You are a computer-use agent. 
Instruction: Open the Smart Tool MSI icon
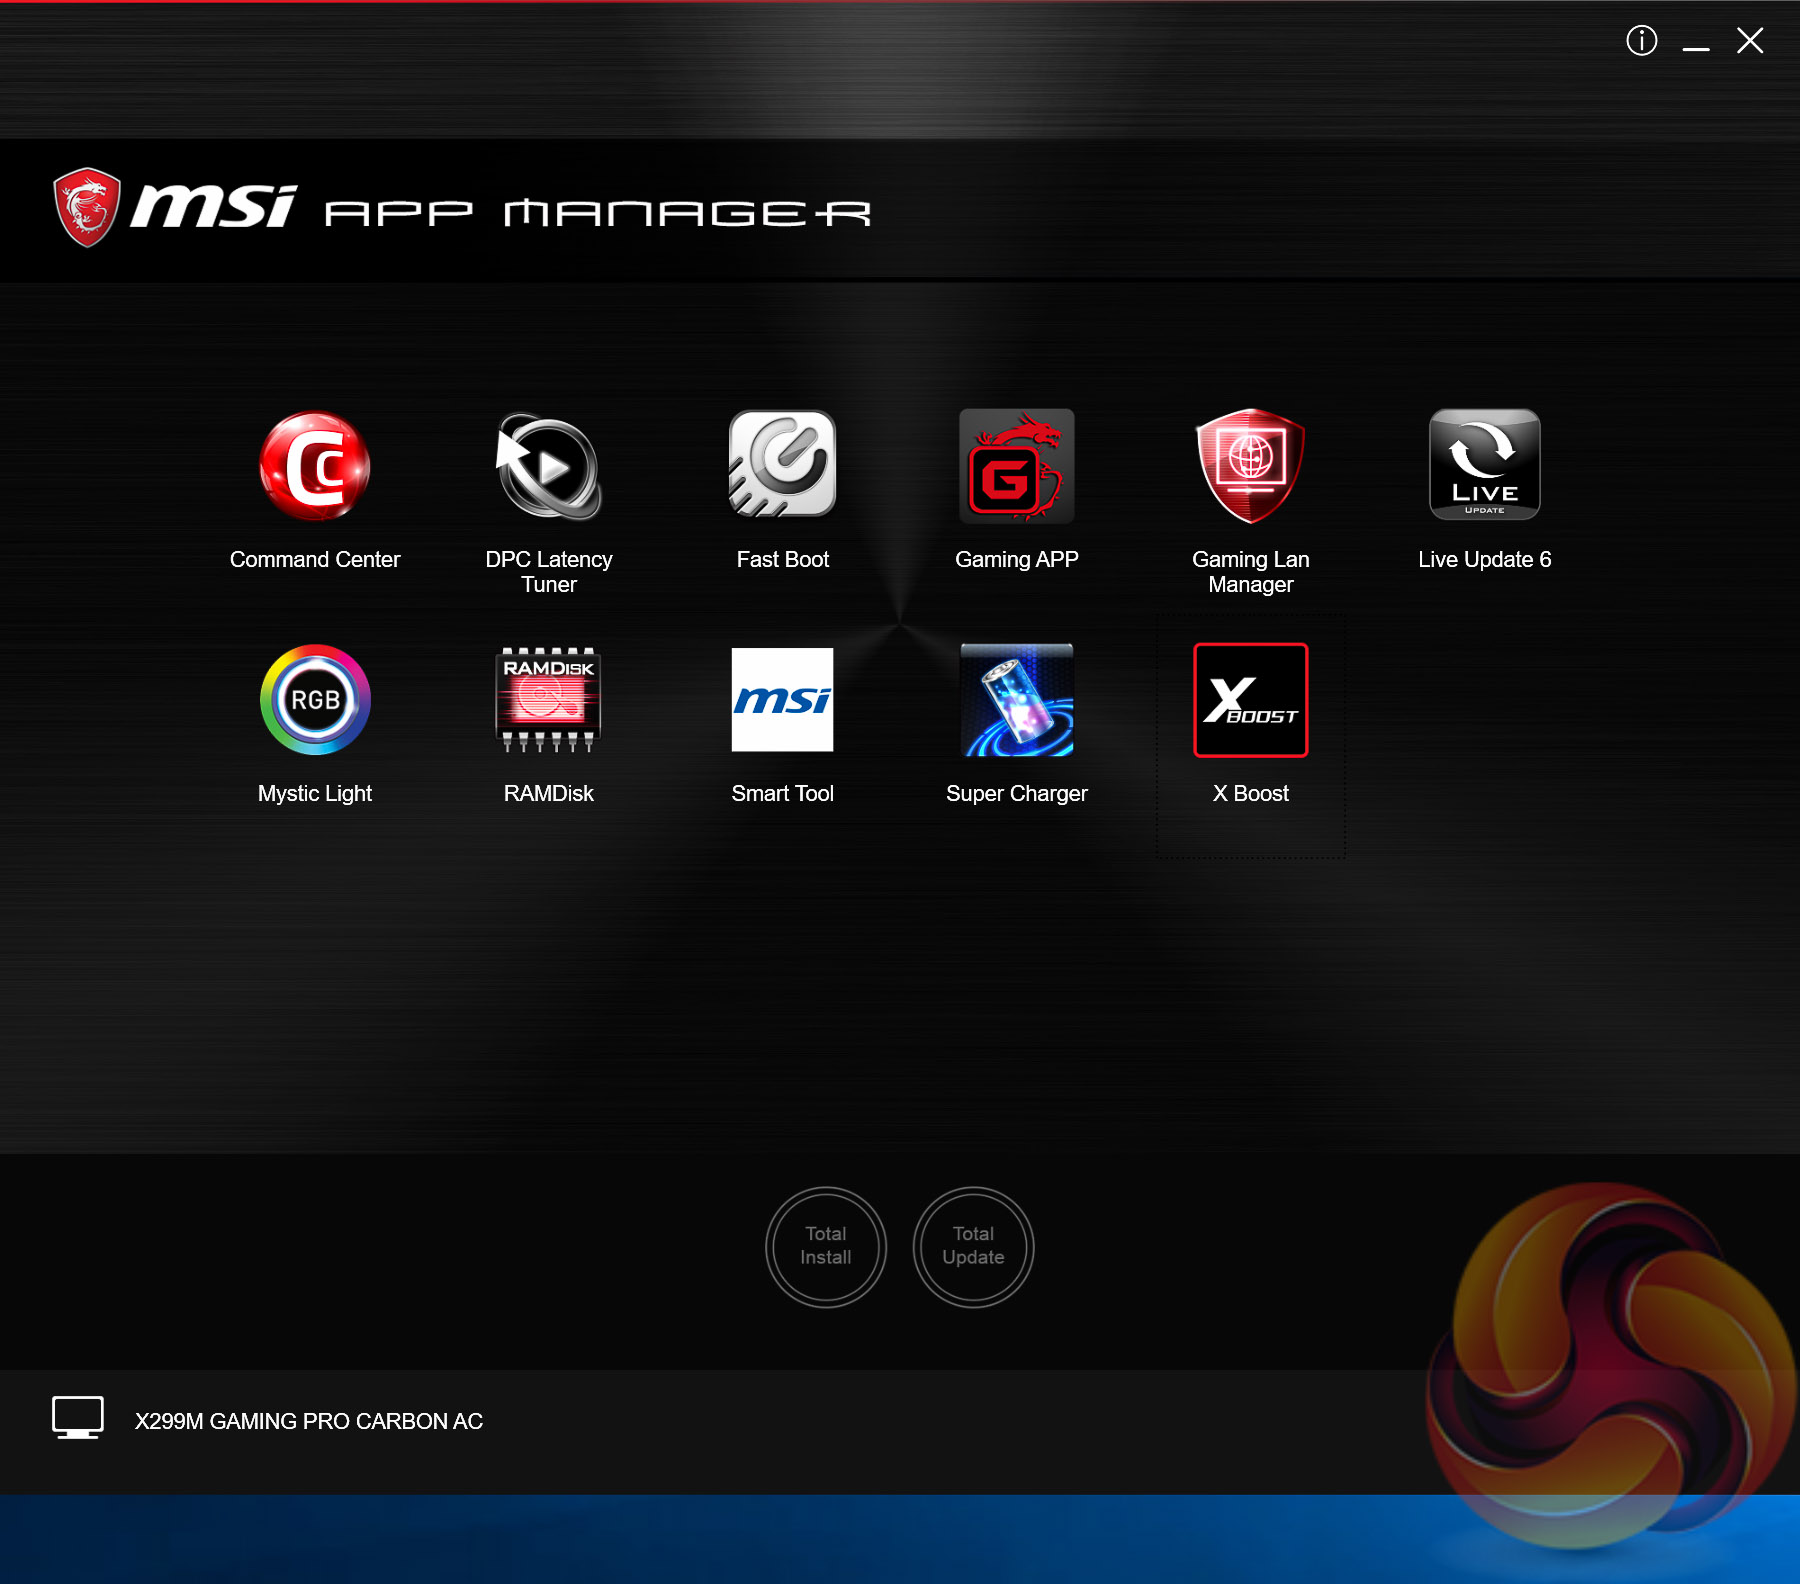click(x=783, y=700)
